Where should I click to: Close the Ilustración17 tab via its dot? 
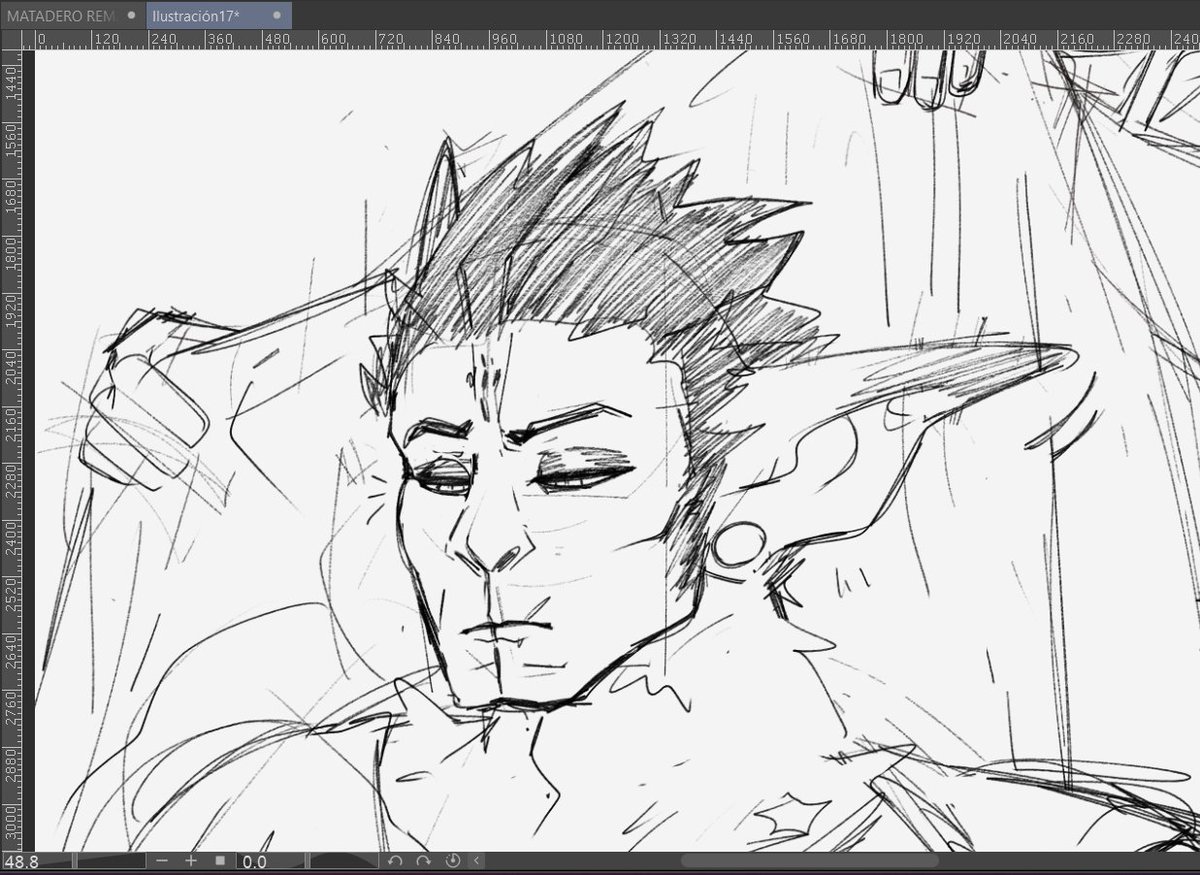pyautogui.click(x=277, y=16)
